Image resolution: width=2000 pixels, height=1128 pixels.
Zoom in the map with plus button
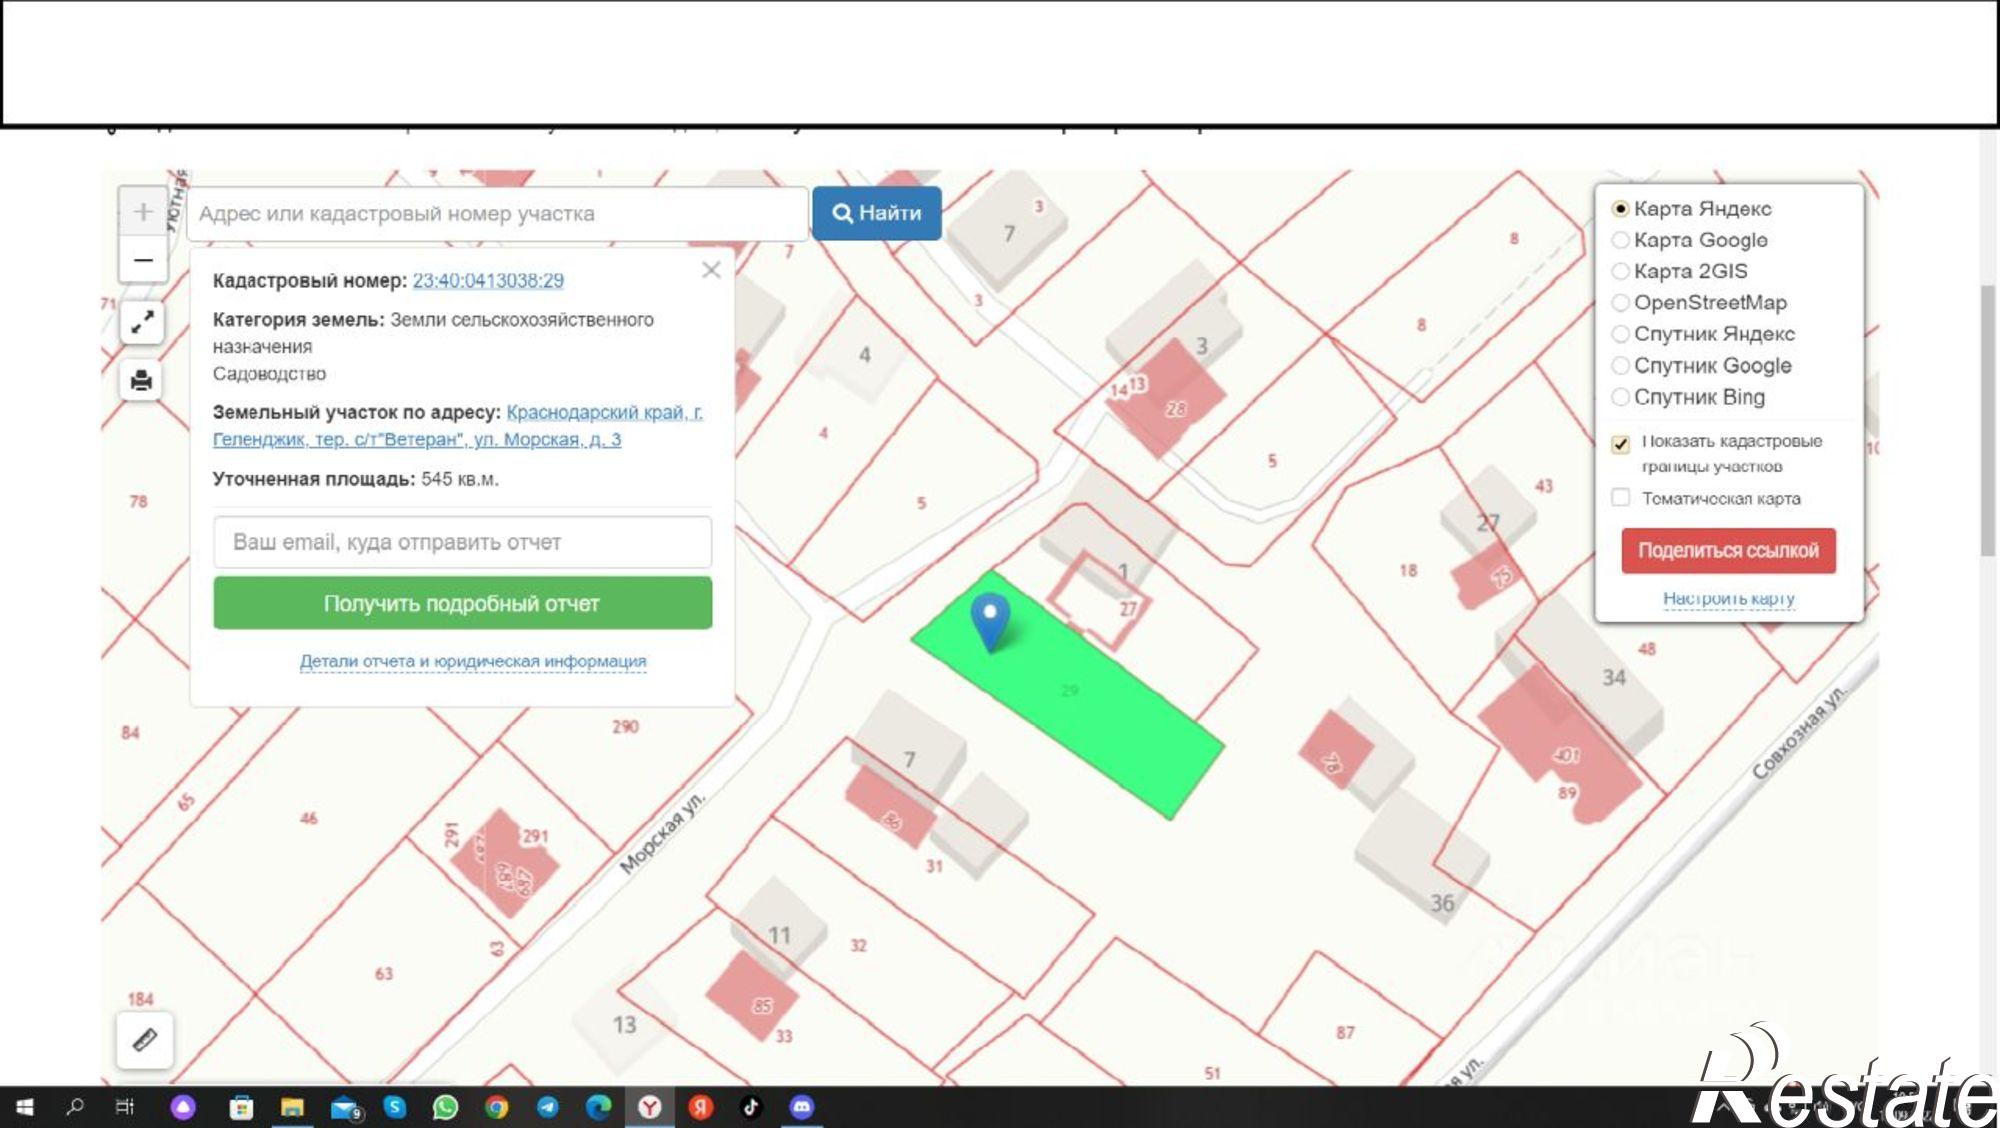click(x=143, y=212)
